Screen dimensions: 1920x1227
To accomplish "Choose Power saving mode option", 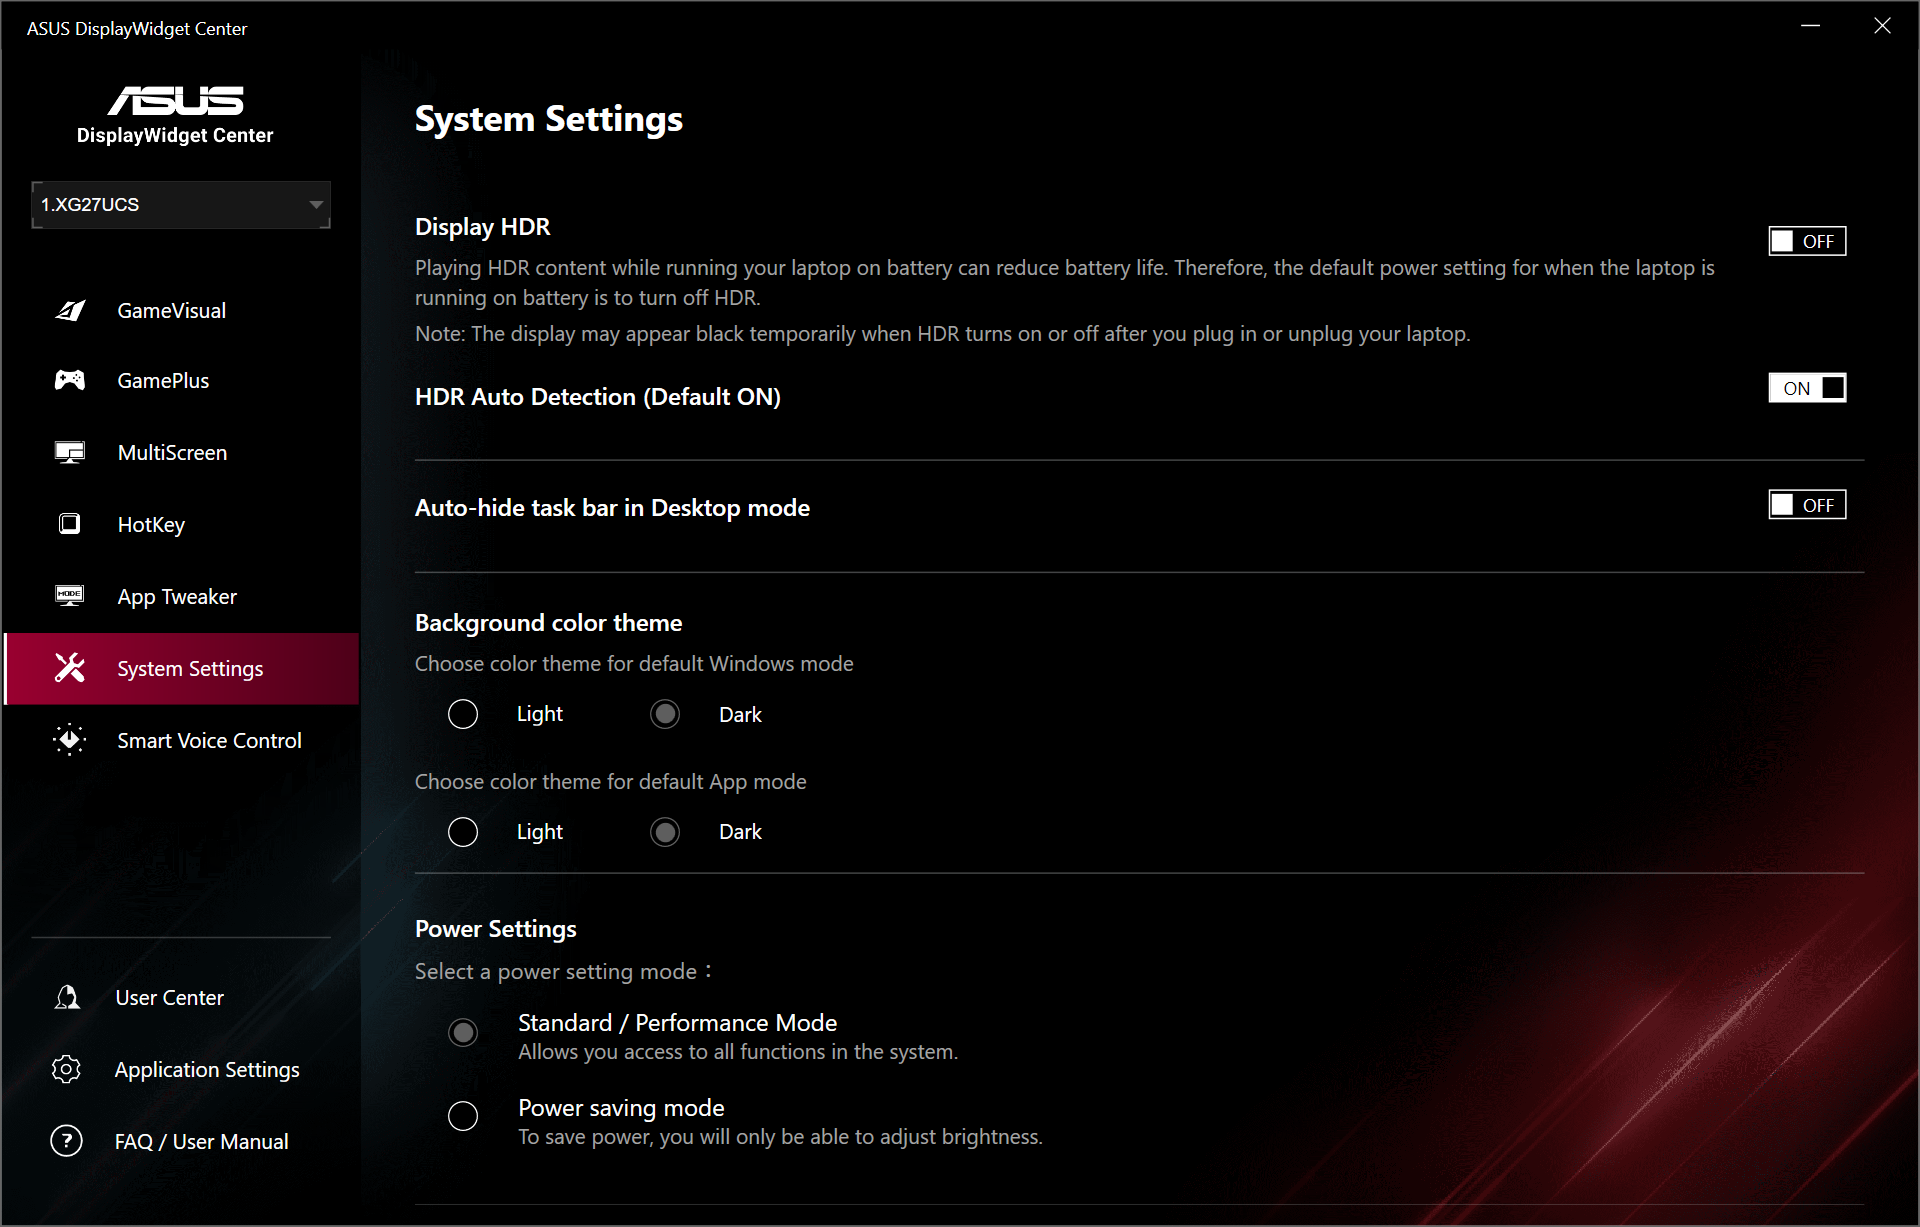I will point(463,1116).
